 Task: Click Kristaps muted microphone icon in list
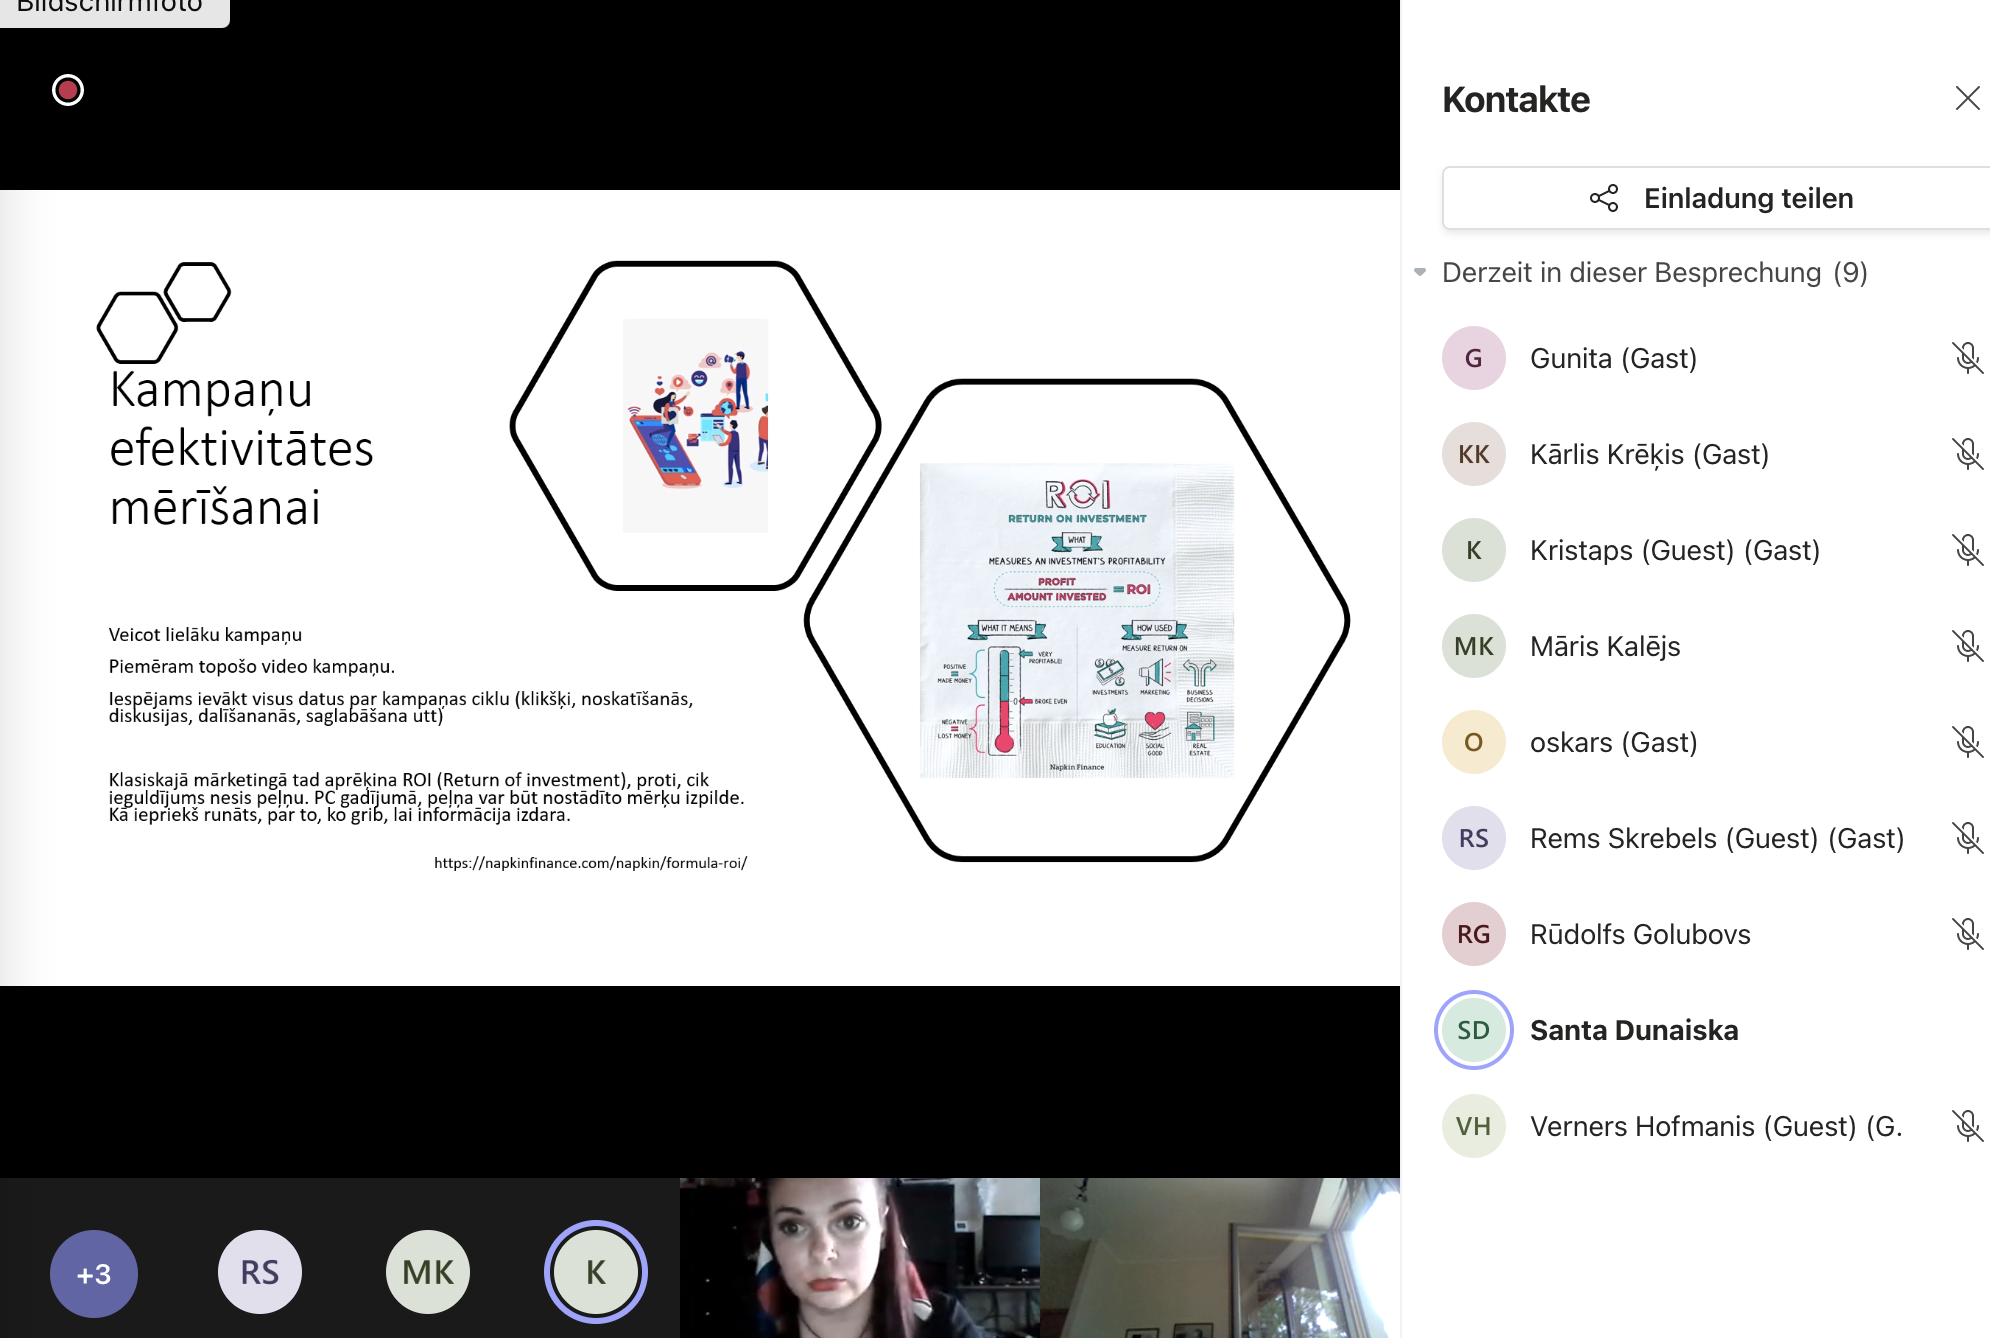1967,550
